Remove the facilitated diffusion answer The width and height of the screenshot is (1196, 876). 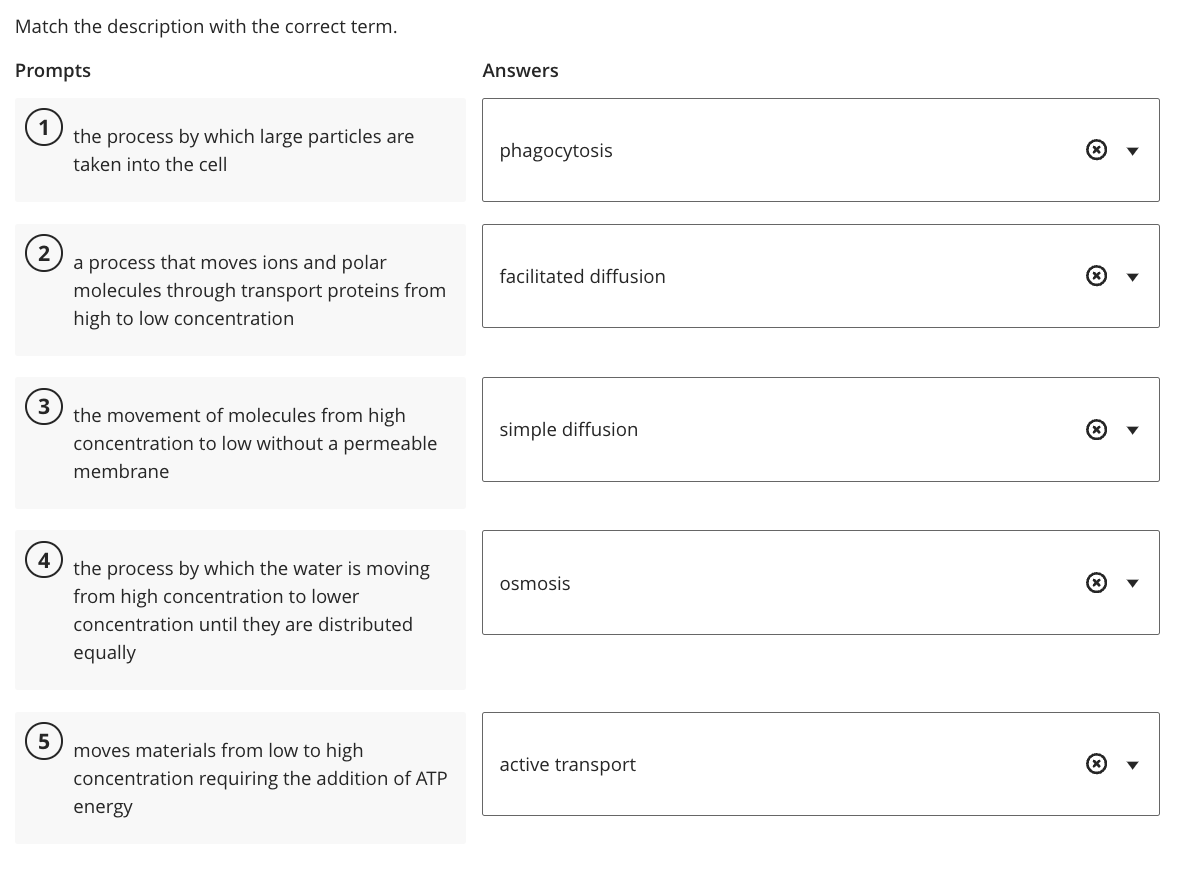pyautogui.click(x=1096, y=275)
